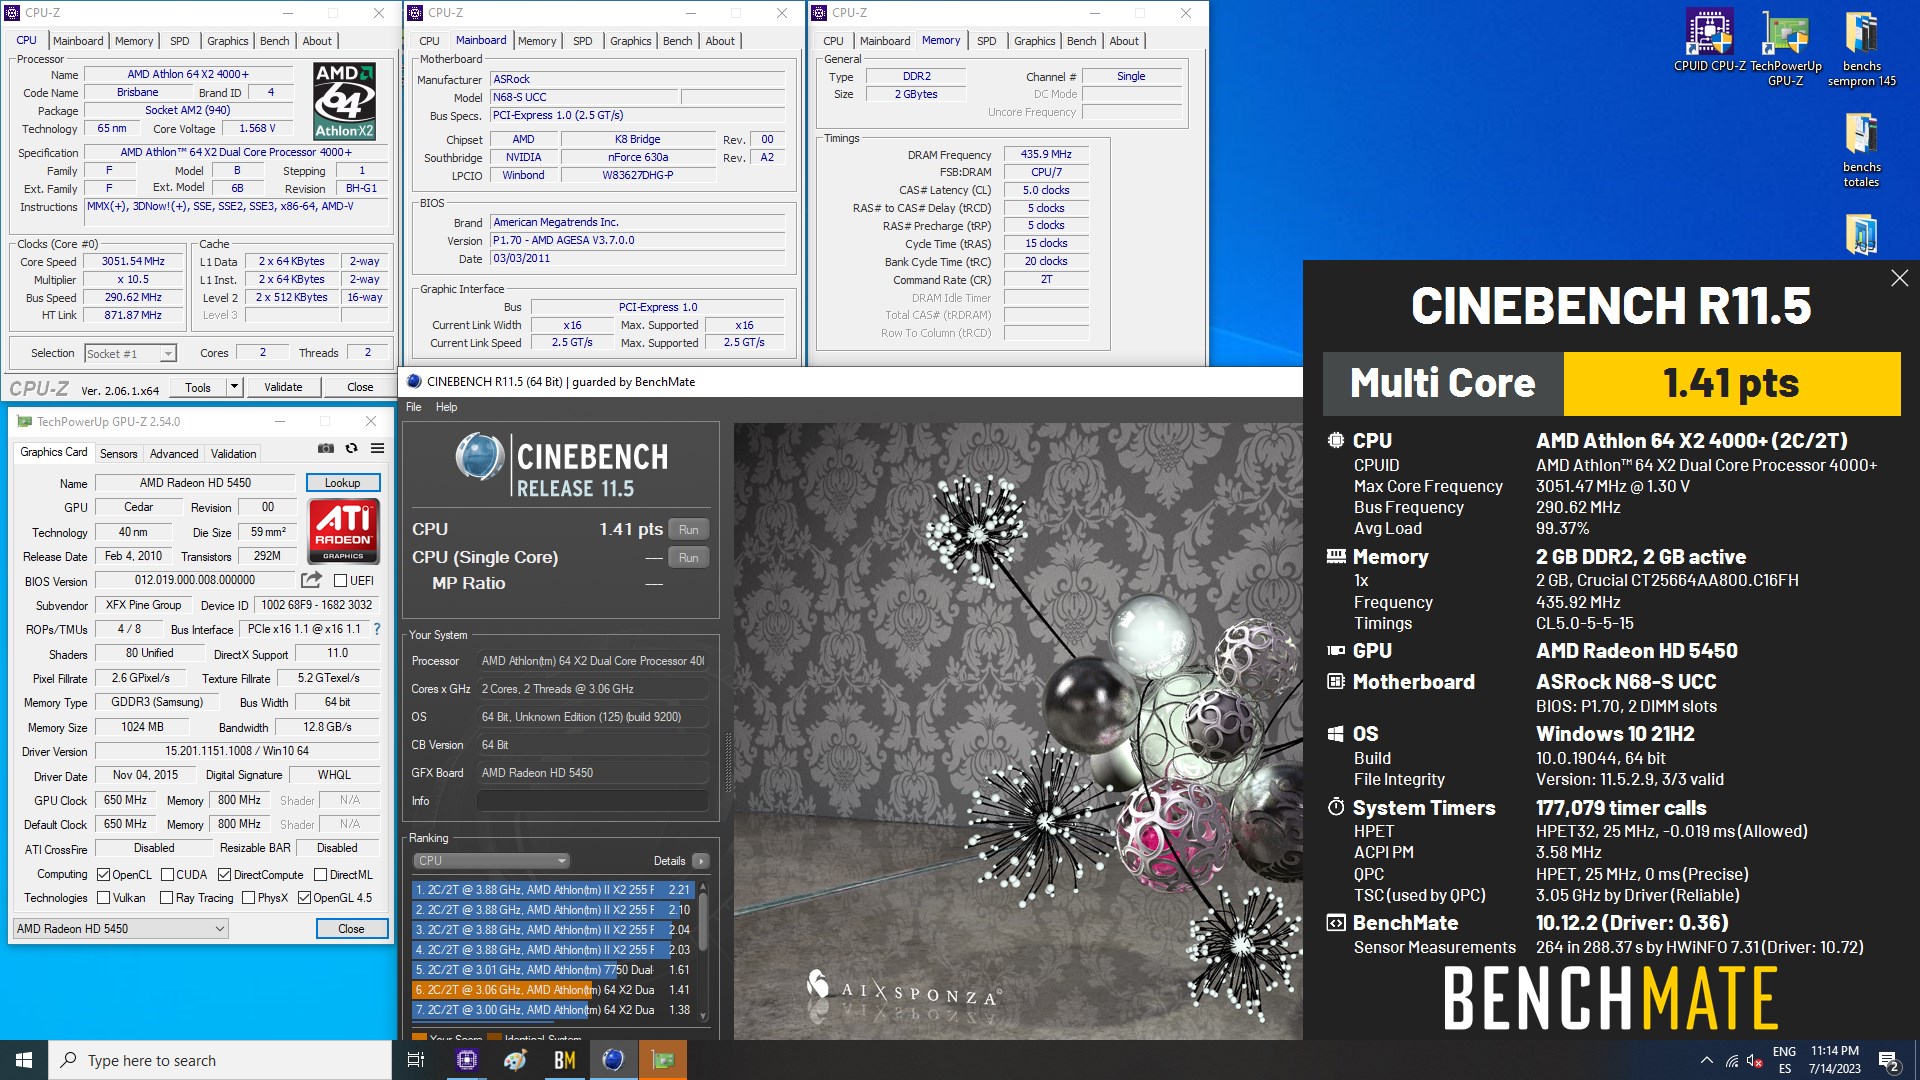Click the Paint taskbar icon
The height and width of the screenshot is (1080, 1920).
point(515,1060)
